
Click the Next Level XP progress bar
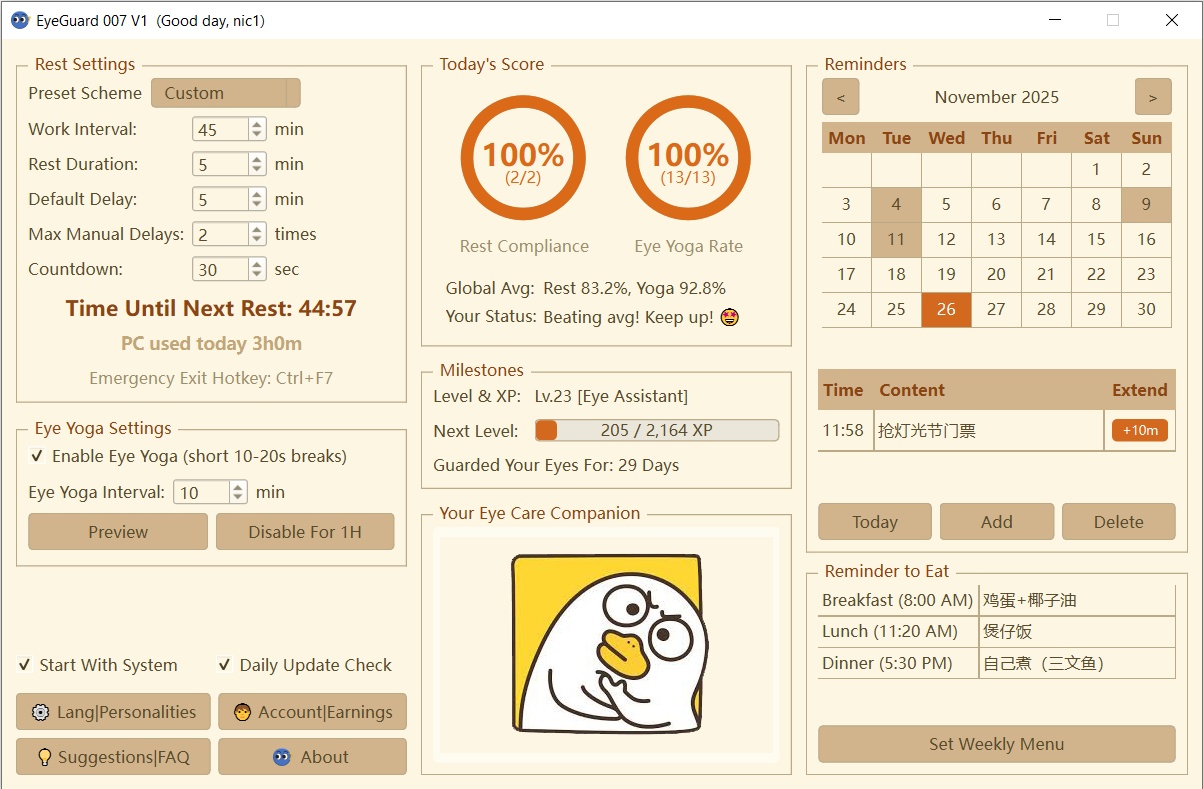[x=660, y=430]
